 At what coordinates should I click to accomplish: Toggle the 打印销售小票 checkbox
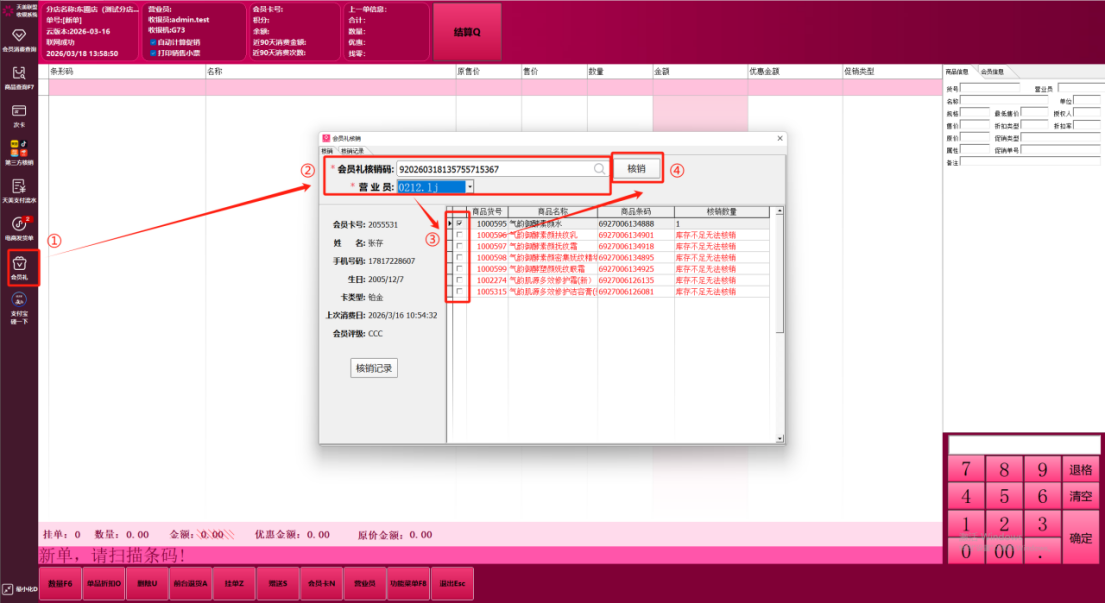tap(153, 52)
